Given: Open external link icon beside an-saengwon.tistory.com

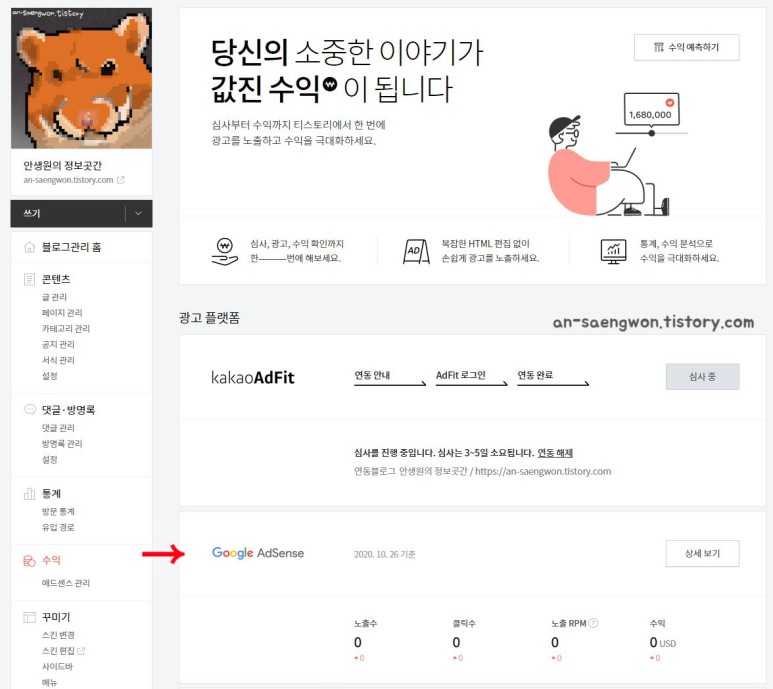Looking at the screenshot, I should point(121,180).
